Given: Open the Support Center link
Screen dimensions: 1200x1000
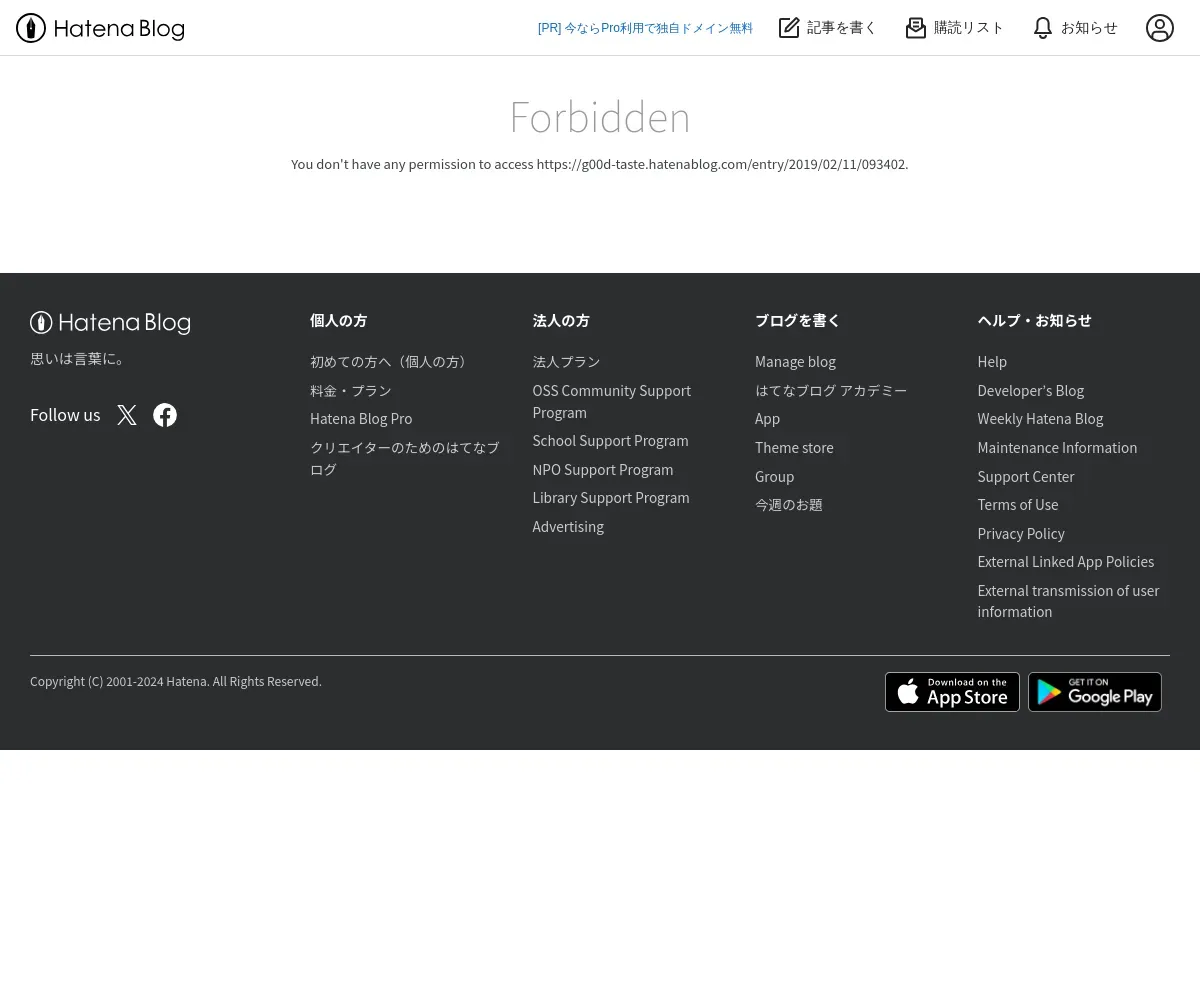Looking at the screenshot, I should point(1026,477).
